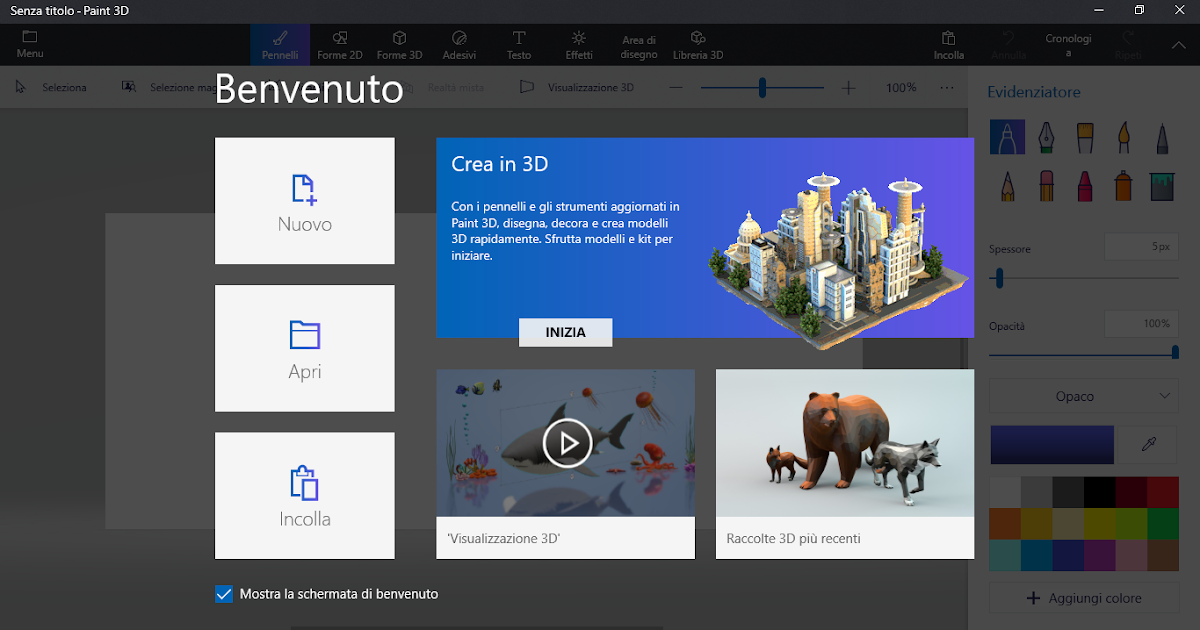Switch to the Forme 3D tab

coord(399,44)
